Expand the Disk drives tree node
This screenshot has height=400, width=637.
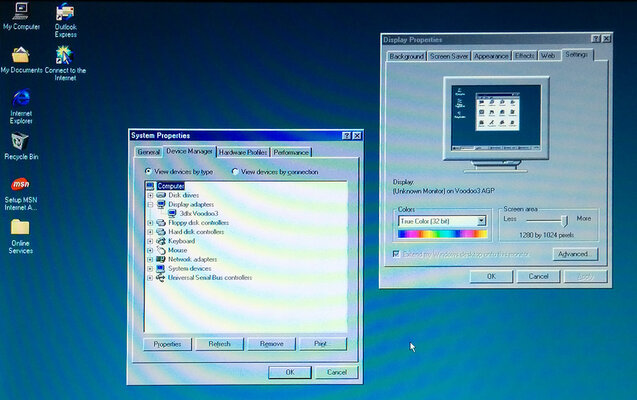150,195
